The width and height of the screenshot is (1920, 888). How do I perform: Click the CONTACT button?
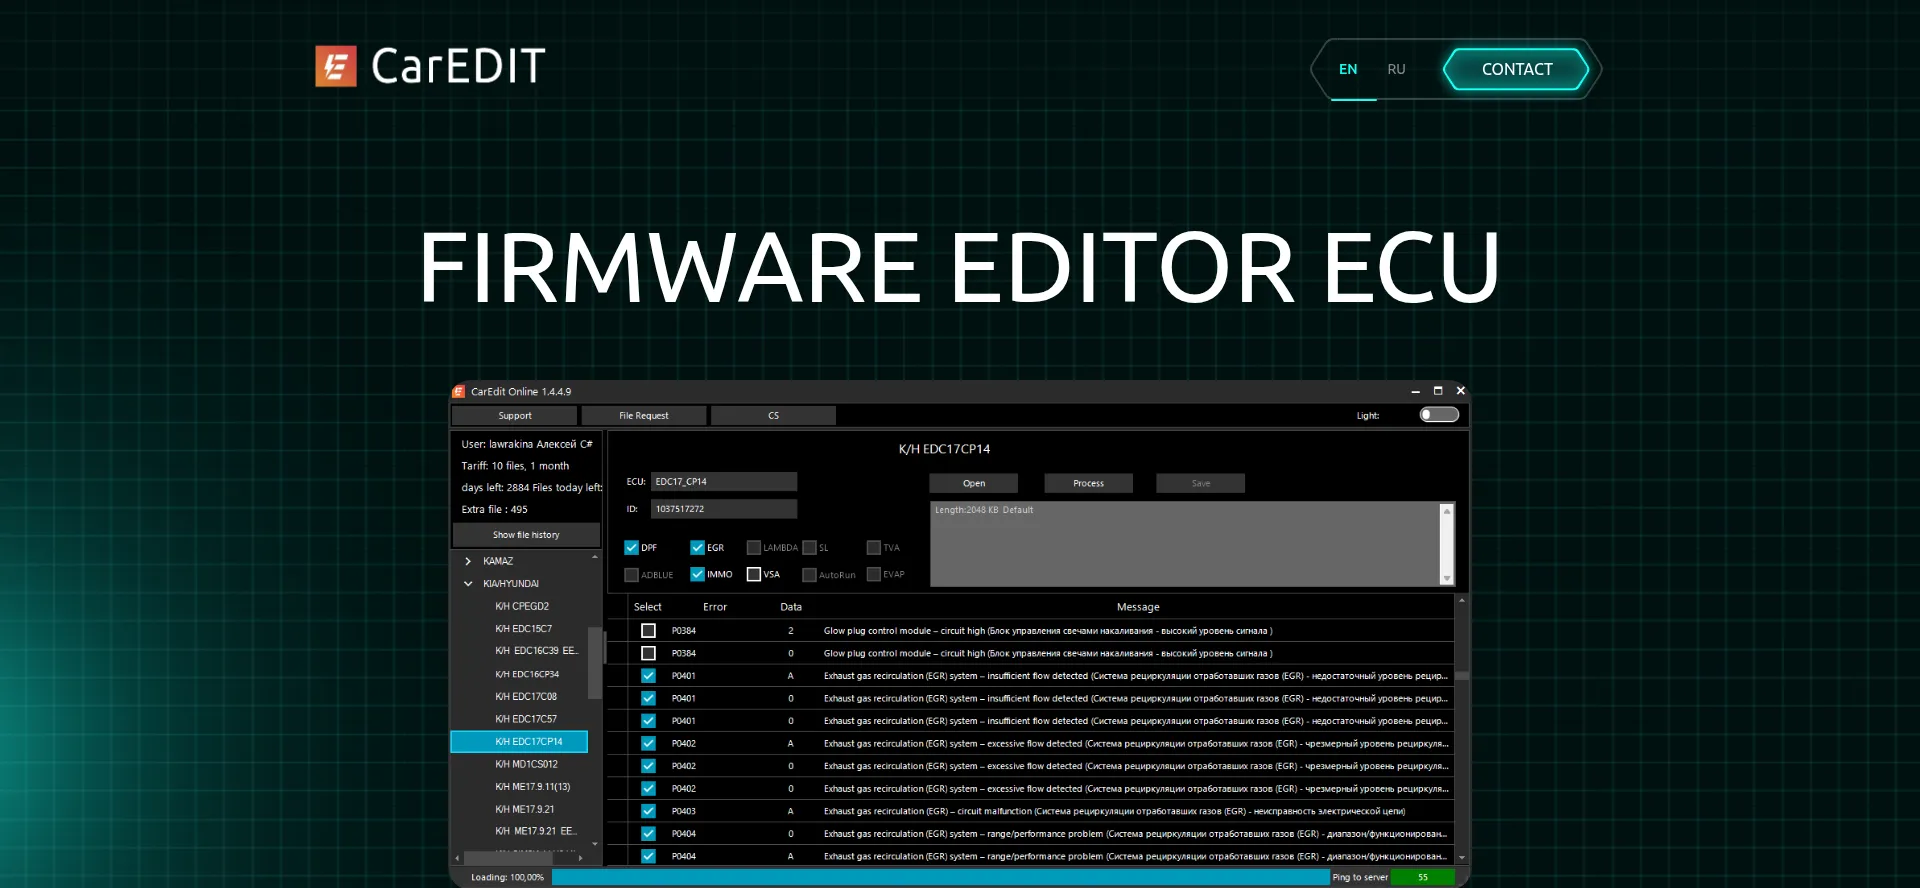1516,69
